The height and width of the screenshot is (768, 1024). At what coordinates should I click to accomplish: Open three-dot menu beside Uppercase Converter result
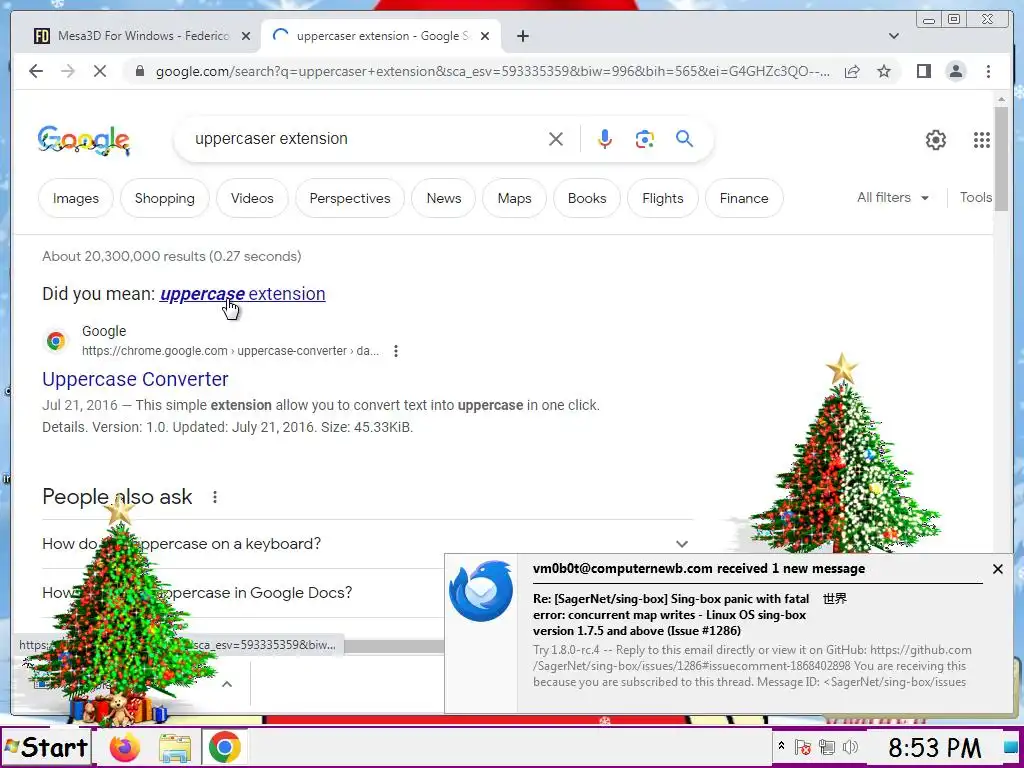[x=396, y=351]
